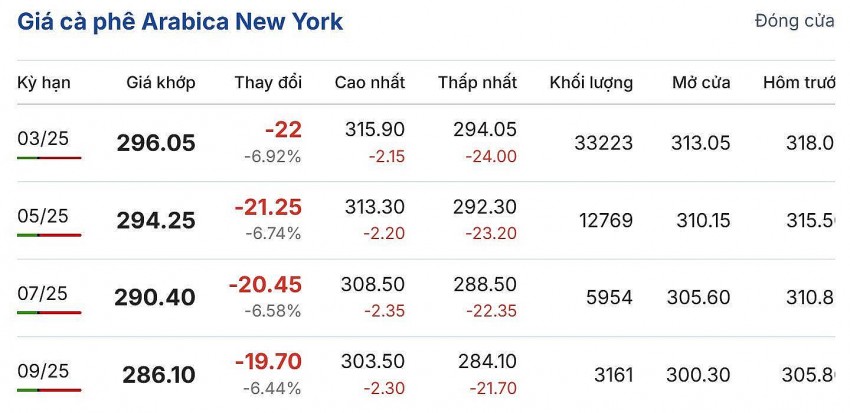Sort by the 'Kỳ hạn' column header
850x413 pixels.
[44, 83]
